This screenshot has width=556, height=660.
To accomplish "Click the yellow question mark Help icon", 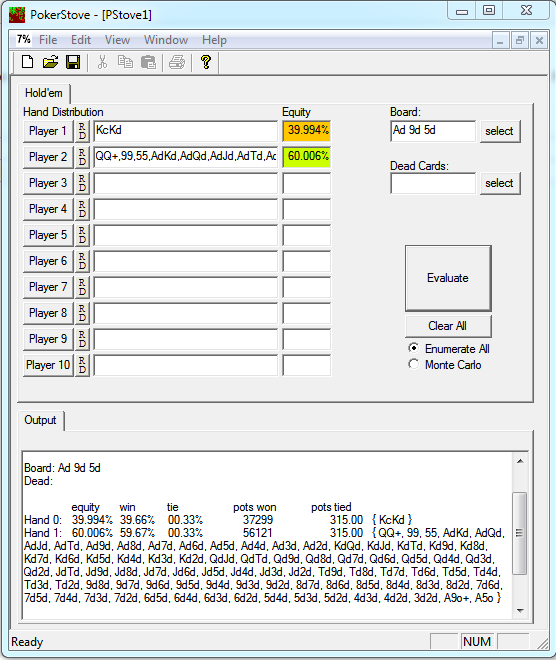I will tap(206, 62).
